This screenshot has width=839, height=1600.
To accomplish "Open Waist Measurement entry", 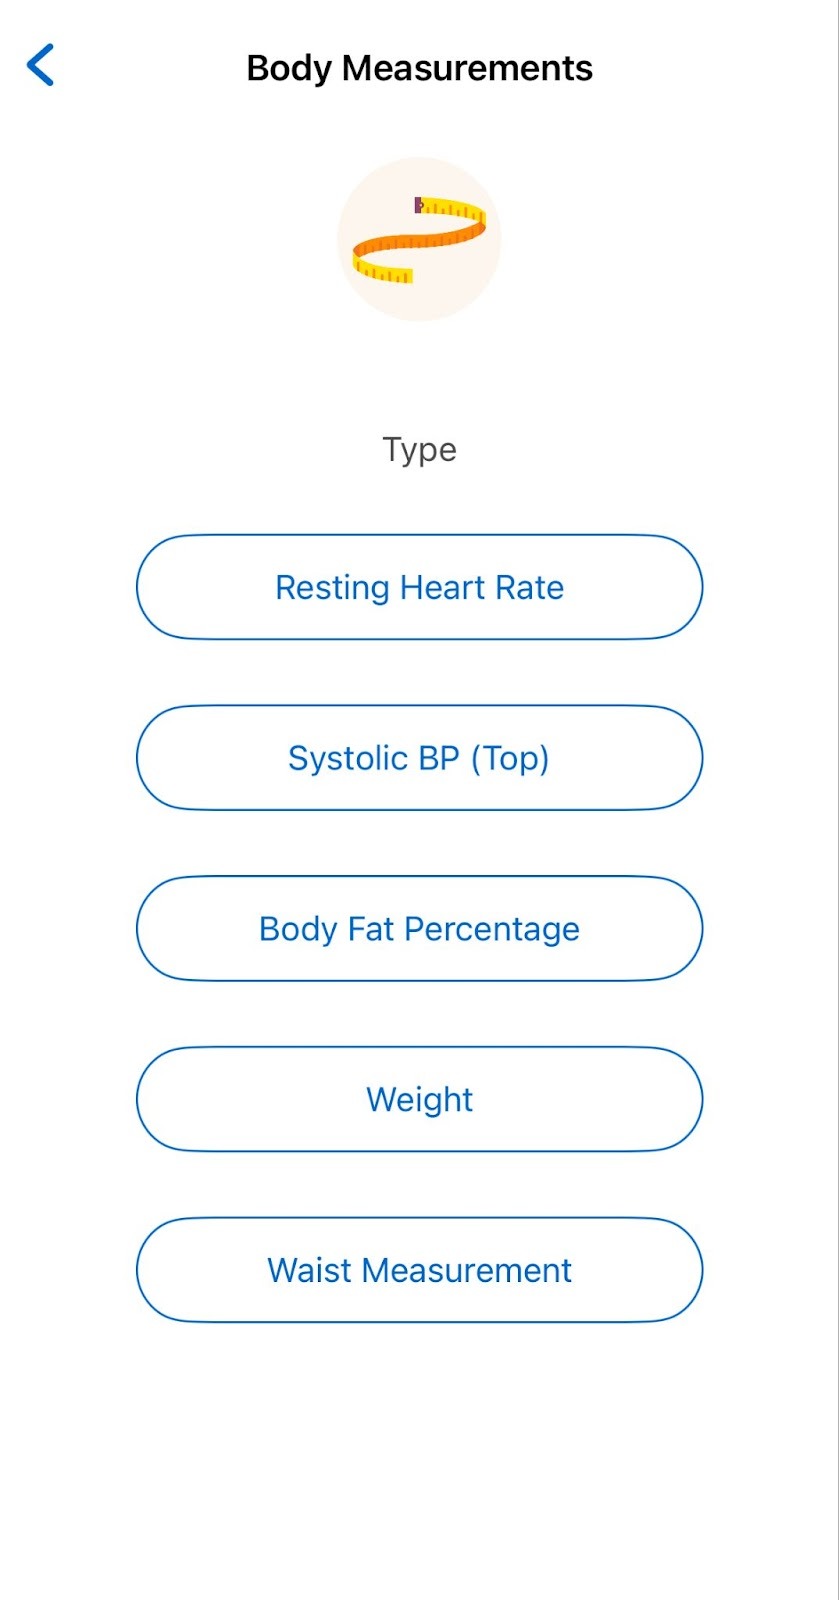I will [x=419, y=1270].
